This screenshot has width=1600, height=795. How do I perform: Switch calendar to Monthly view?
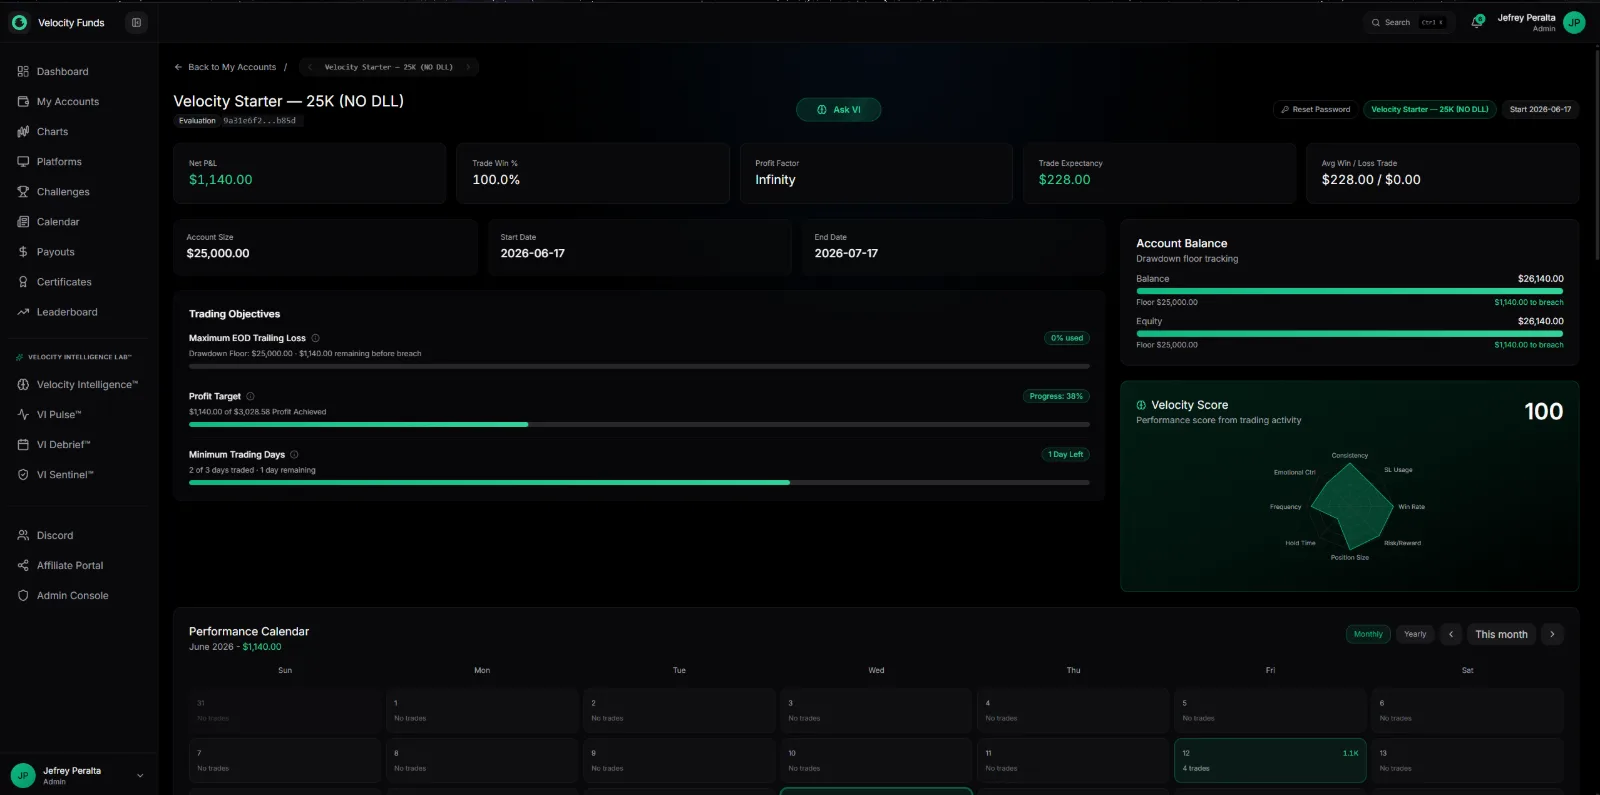(x=1368, y=634)
